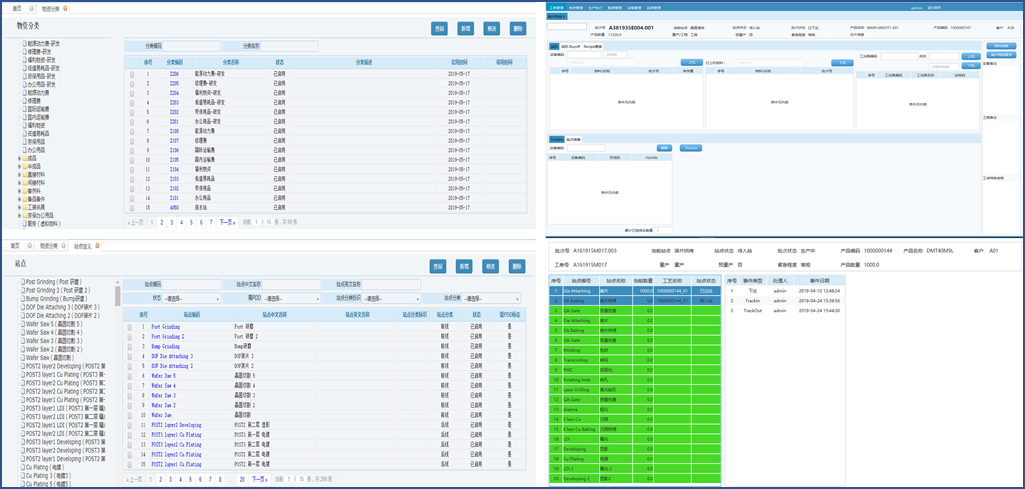
Task: Expand the 直接材料 folder node
Action: point(19,173)
